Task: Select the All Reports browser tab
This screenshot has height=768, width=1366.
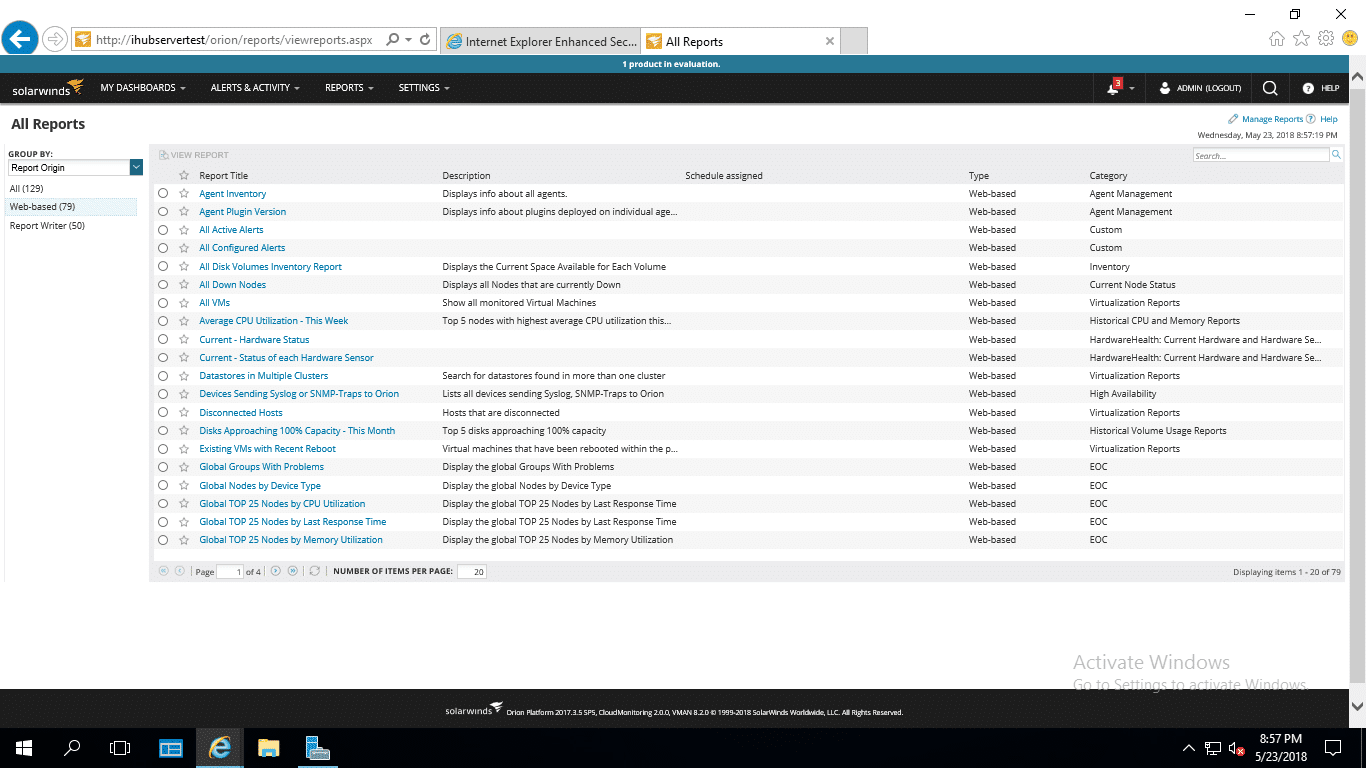Action: [741, 41]
